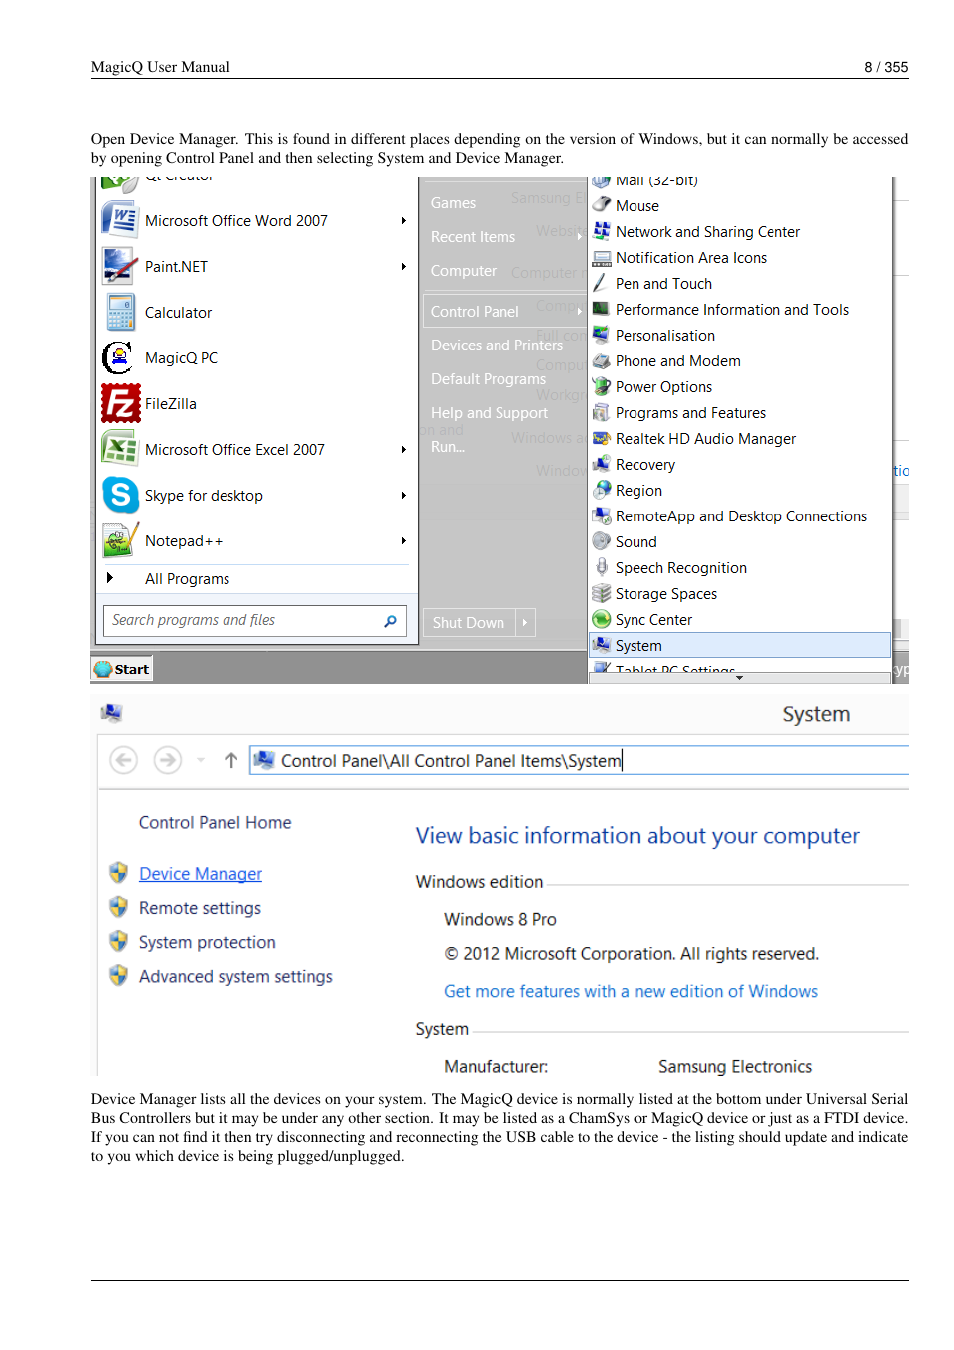The image size is (954, 1350).
Task: Click the scroll-down chevron below Tablet PC Settings
Action: [739, 677]
